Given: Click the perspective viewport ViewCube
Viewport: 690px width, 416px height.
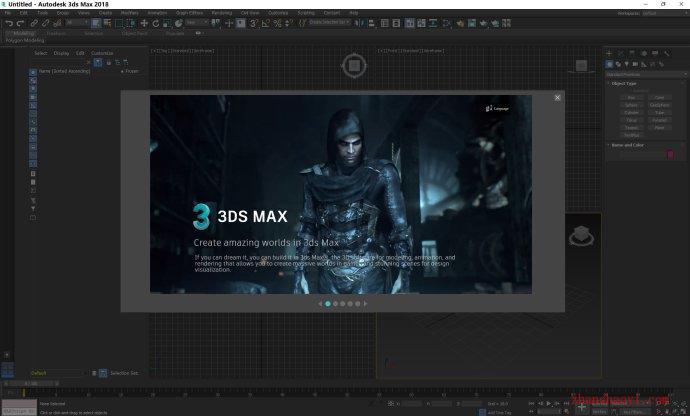Looking at the screenshot, I should click(x=581, y=236).
